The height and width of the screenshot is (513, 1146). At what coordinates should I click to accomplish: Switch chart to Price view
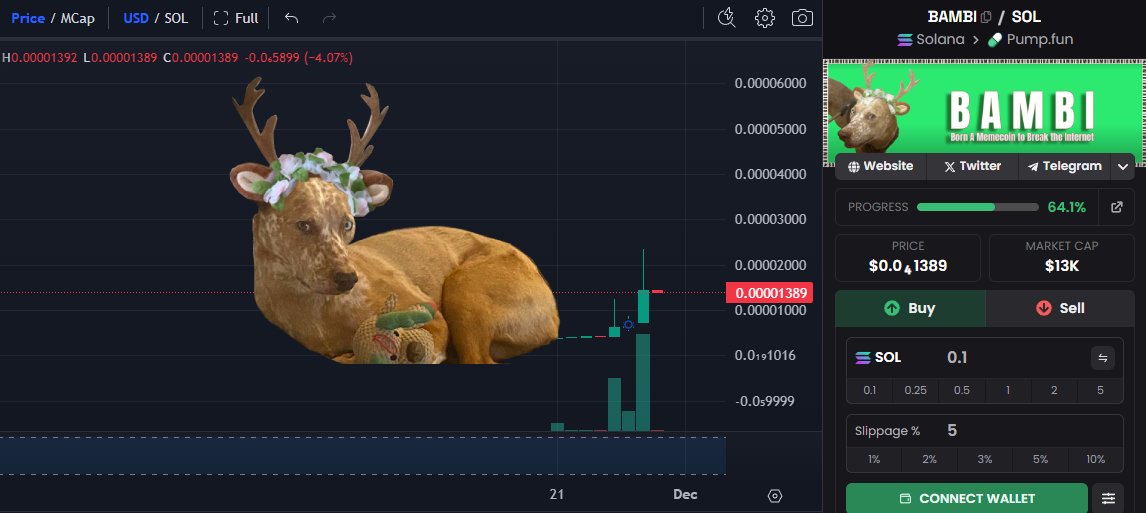point(28,18)
